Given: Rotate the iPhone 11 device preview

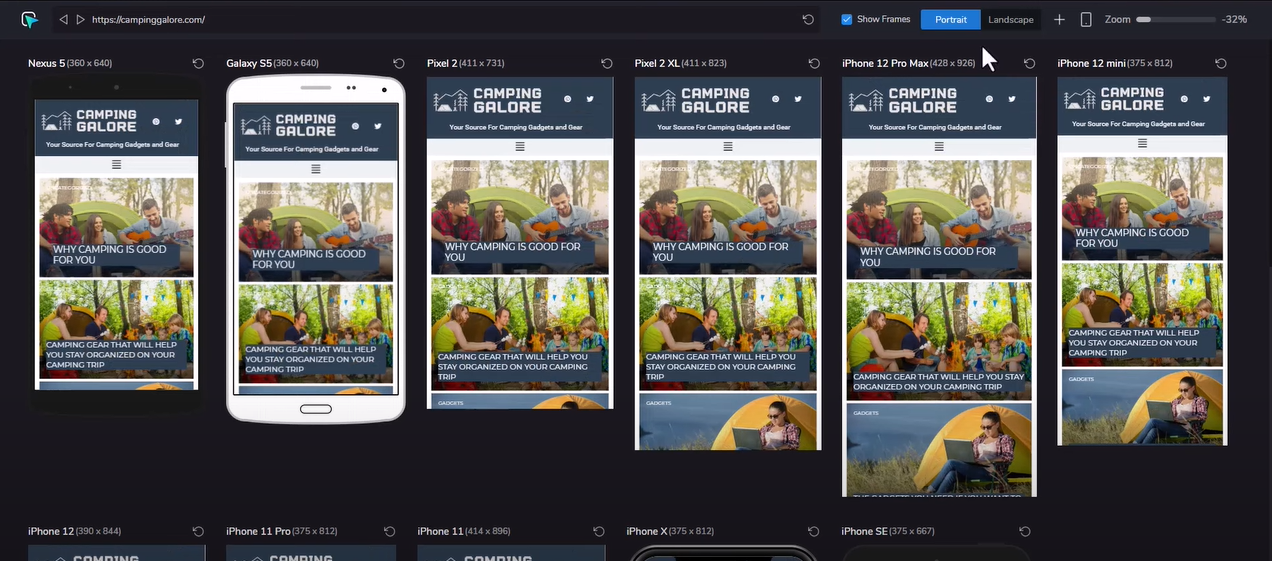Looking at the screenshot, I should [x=599, y=531].
